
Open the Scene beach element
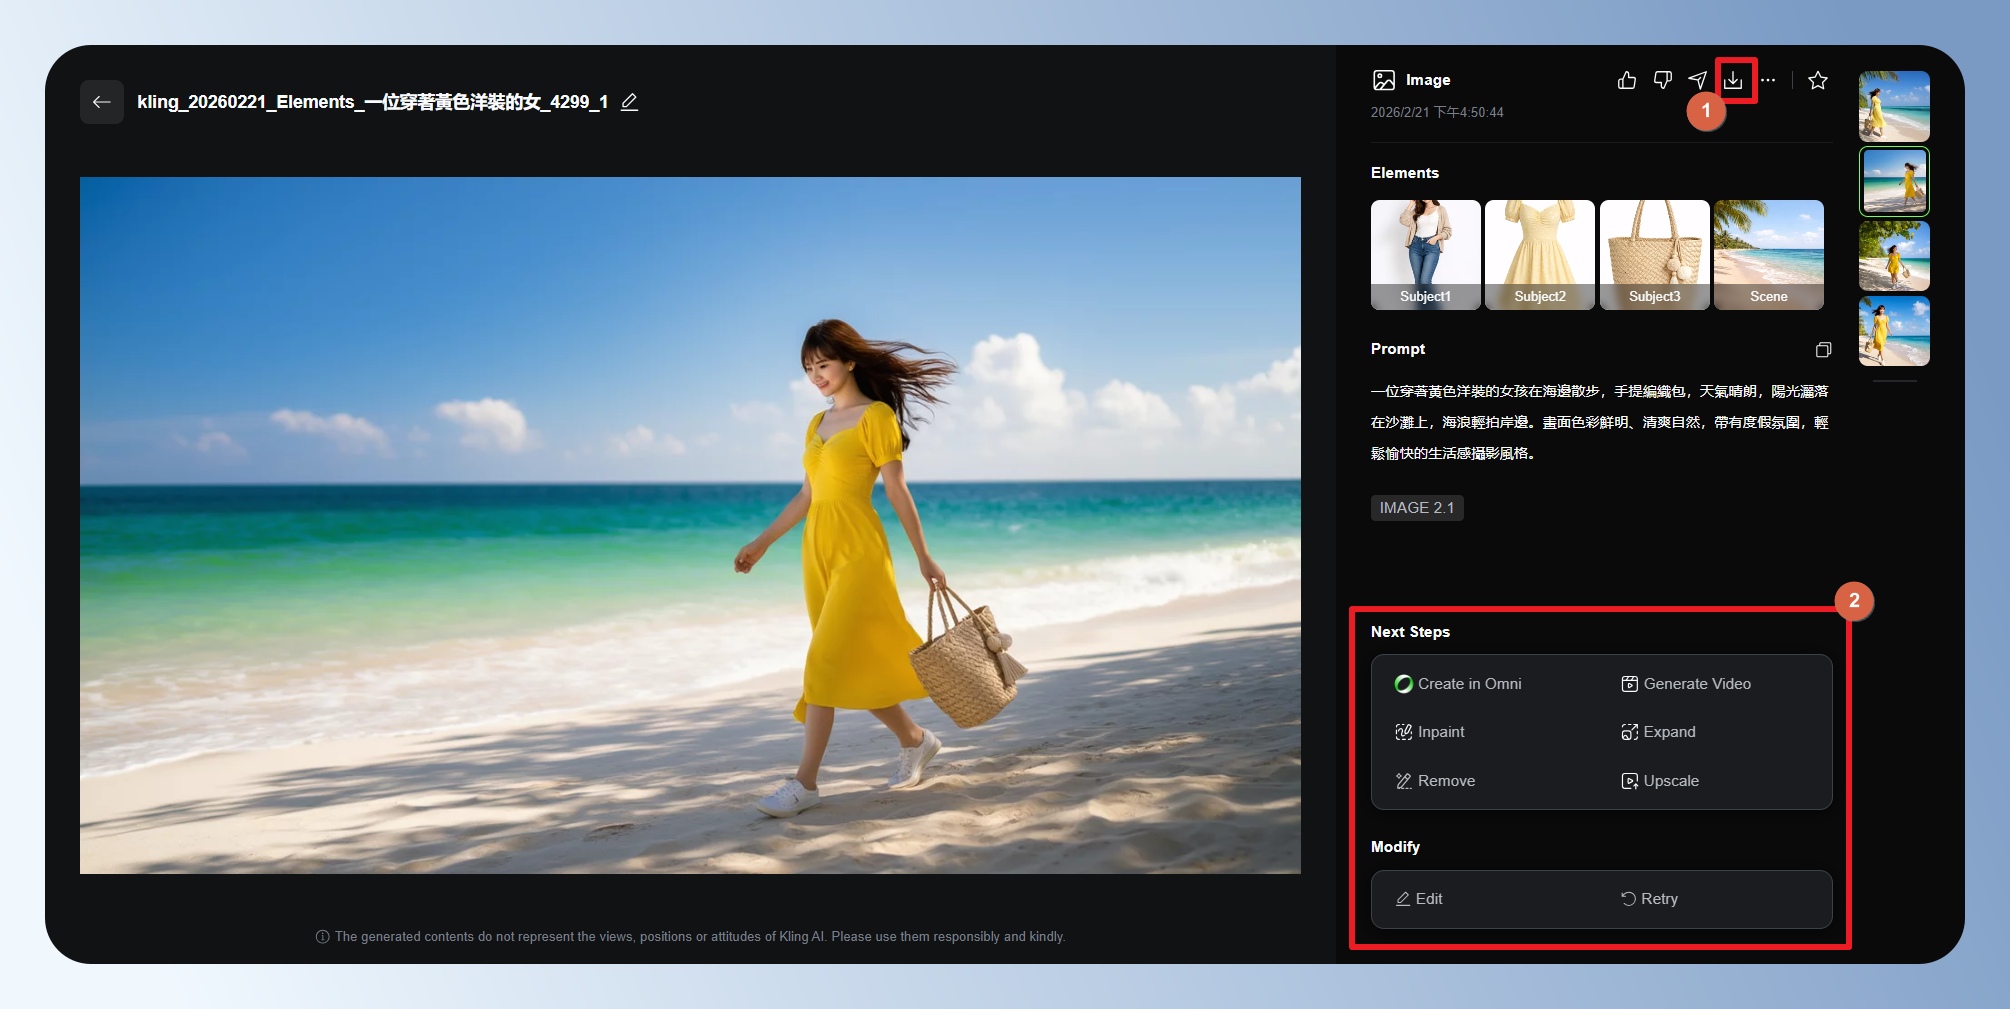point(1768,254)
